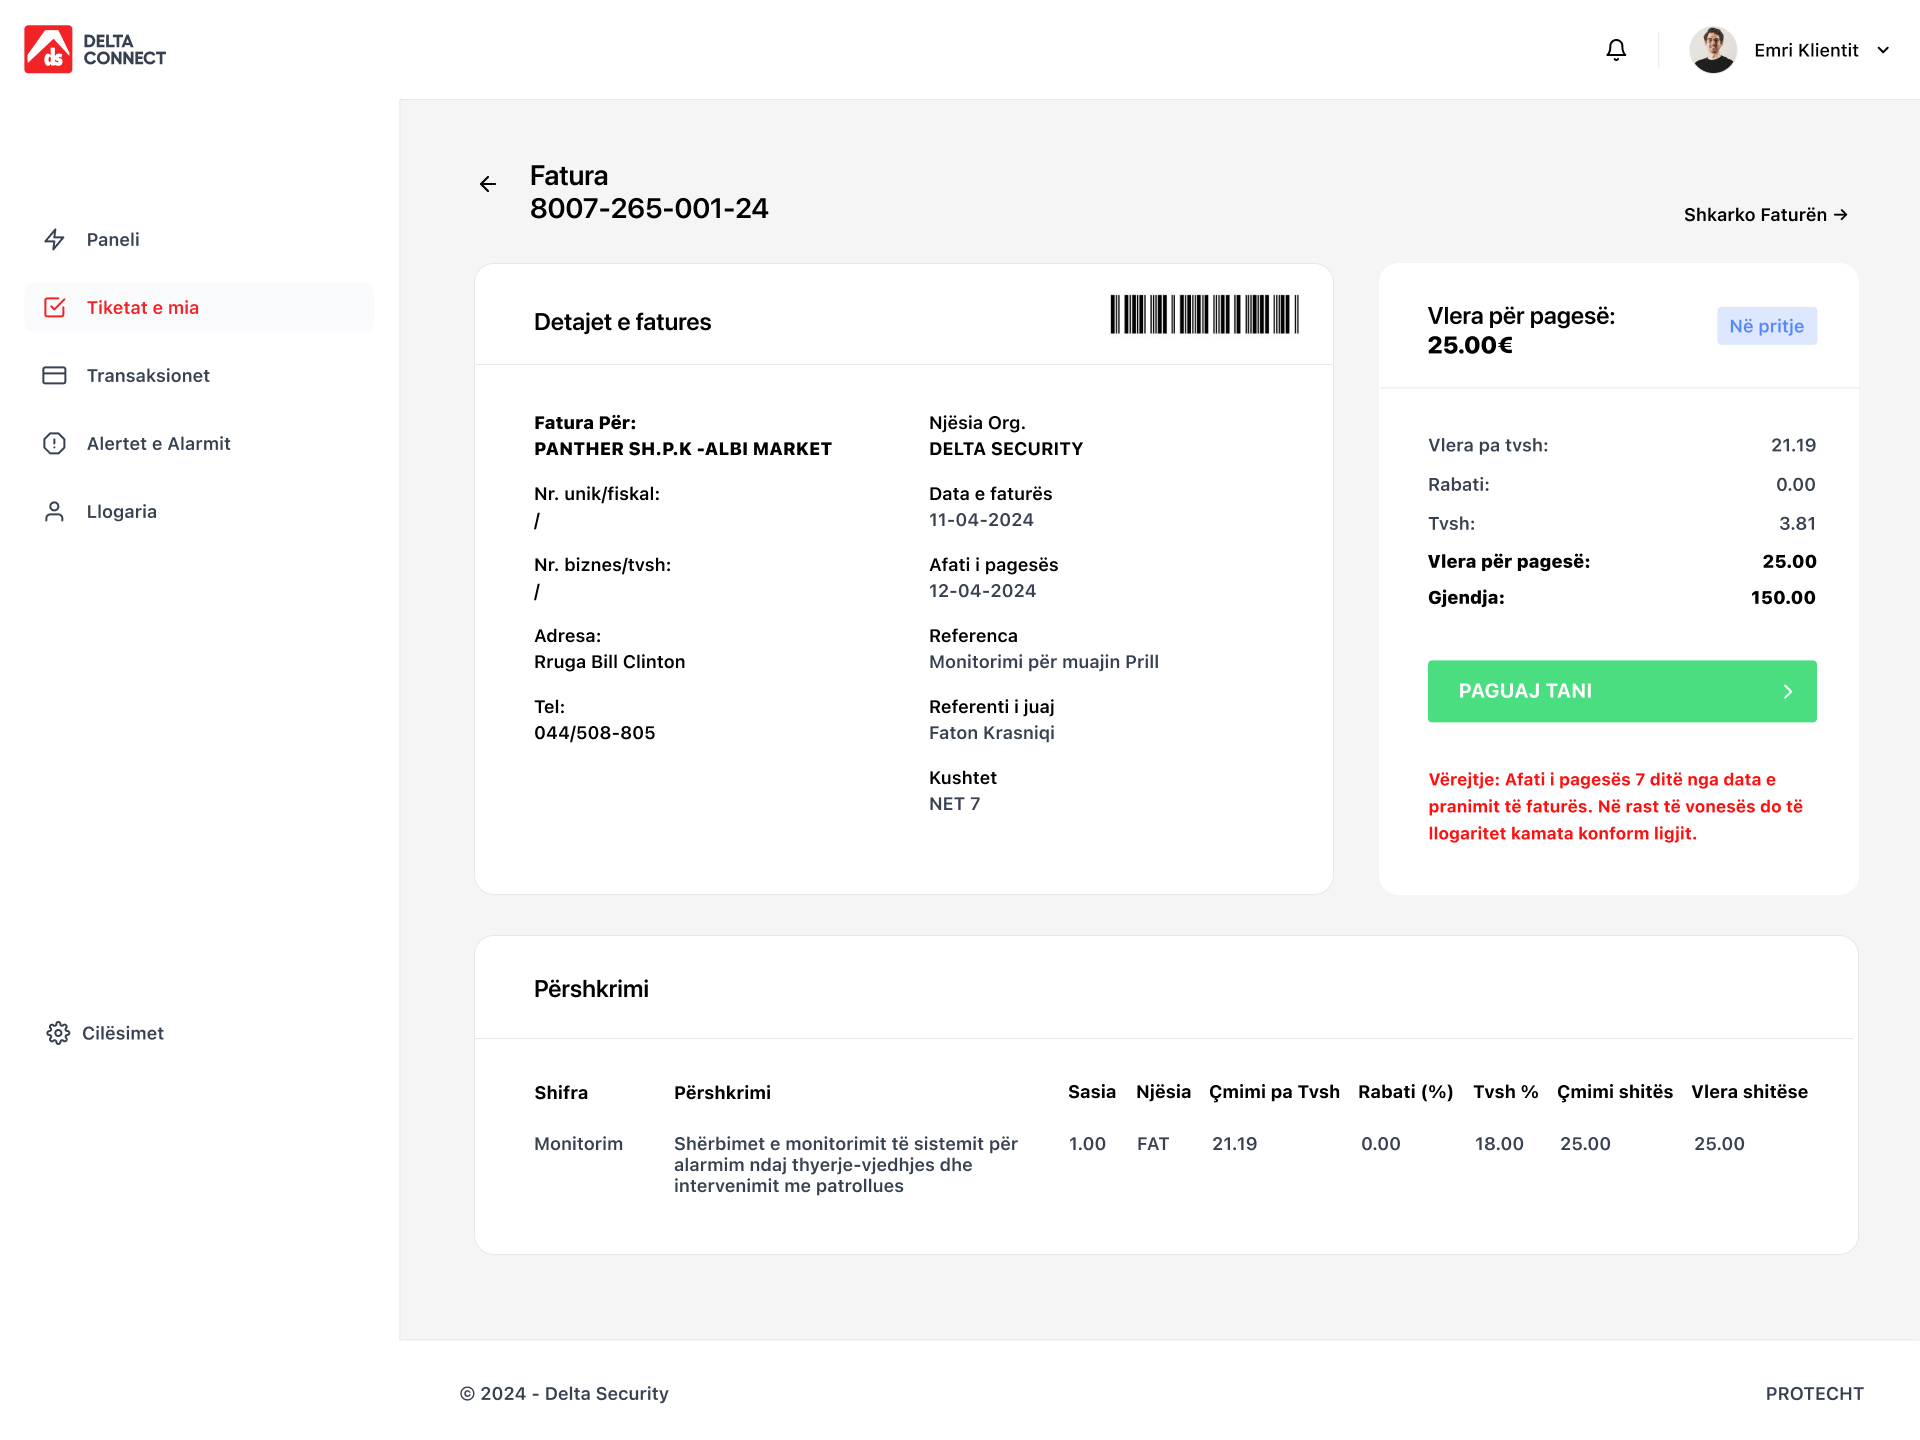Click the Alertet e Alarmit warning icon
The image size is (1920, 1440).
(55, 444)
